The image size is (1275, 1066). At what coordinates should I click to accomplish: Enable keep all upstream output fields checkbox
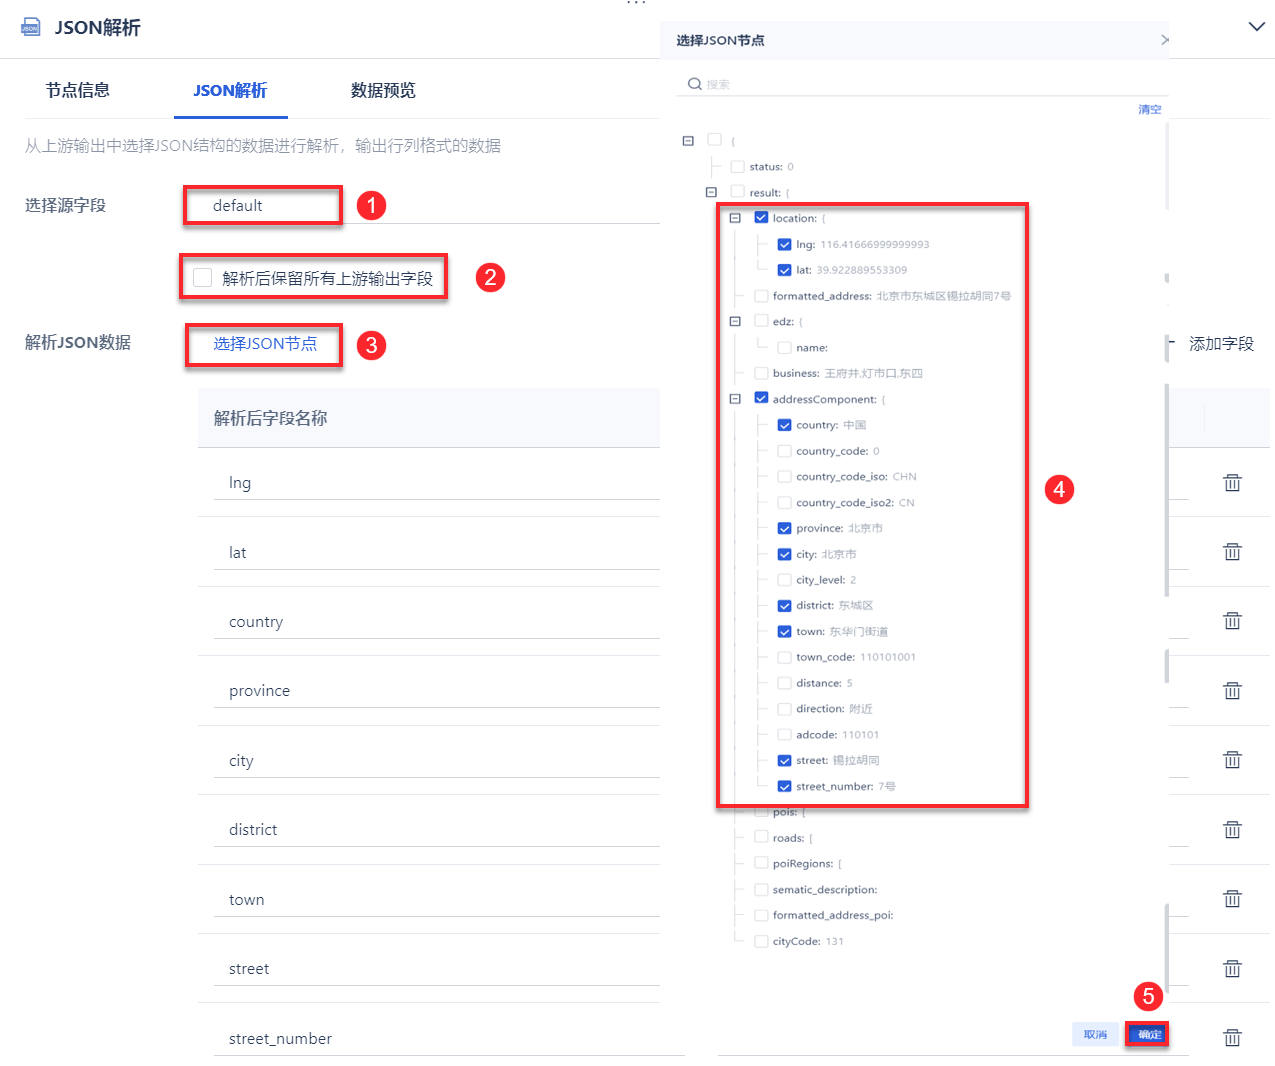[203, 278]
